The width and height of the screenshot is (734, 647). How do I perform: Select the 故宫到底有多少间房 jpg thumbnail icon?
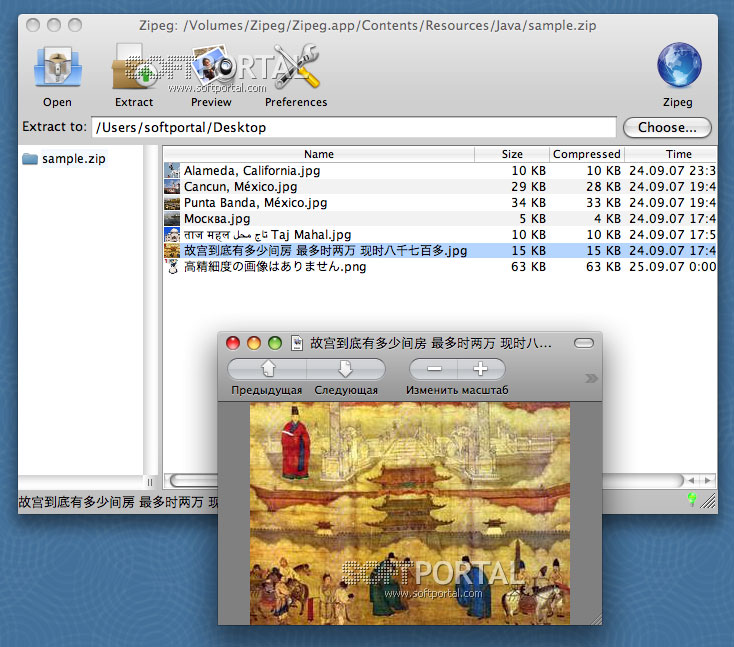(172, 250)
